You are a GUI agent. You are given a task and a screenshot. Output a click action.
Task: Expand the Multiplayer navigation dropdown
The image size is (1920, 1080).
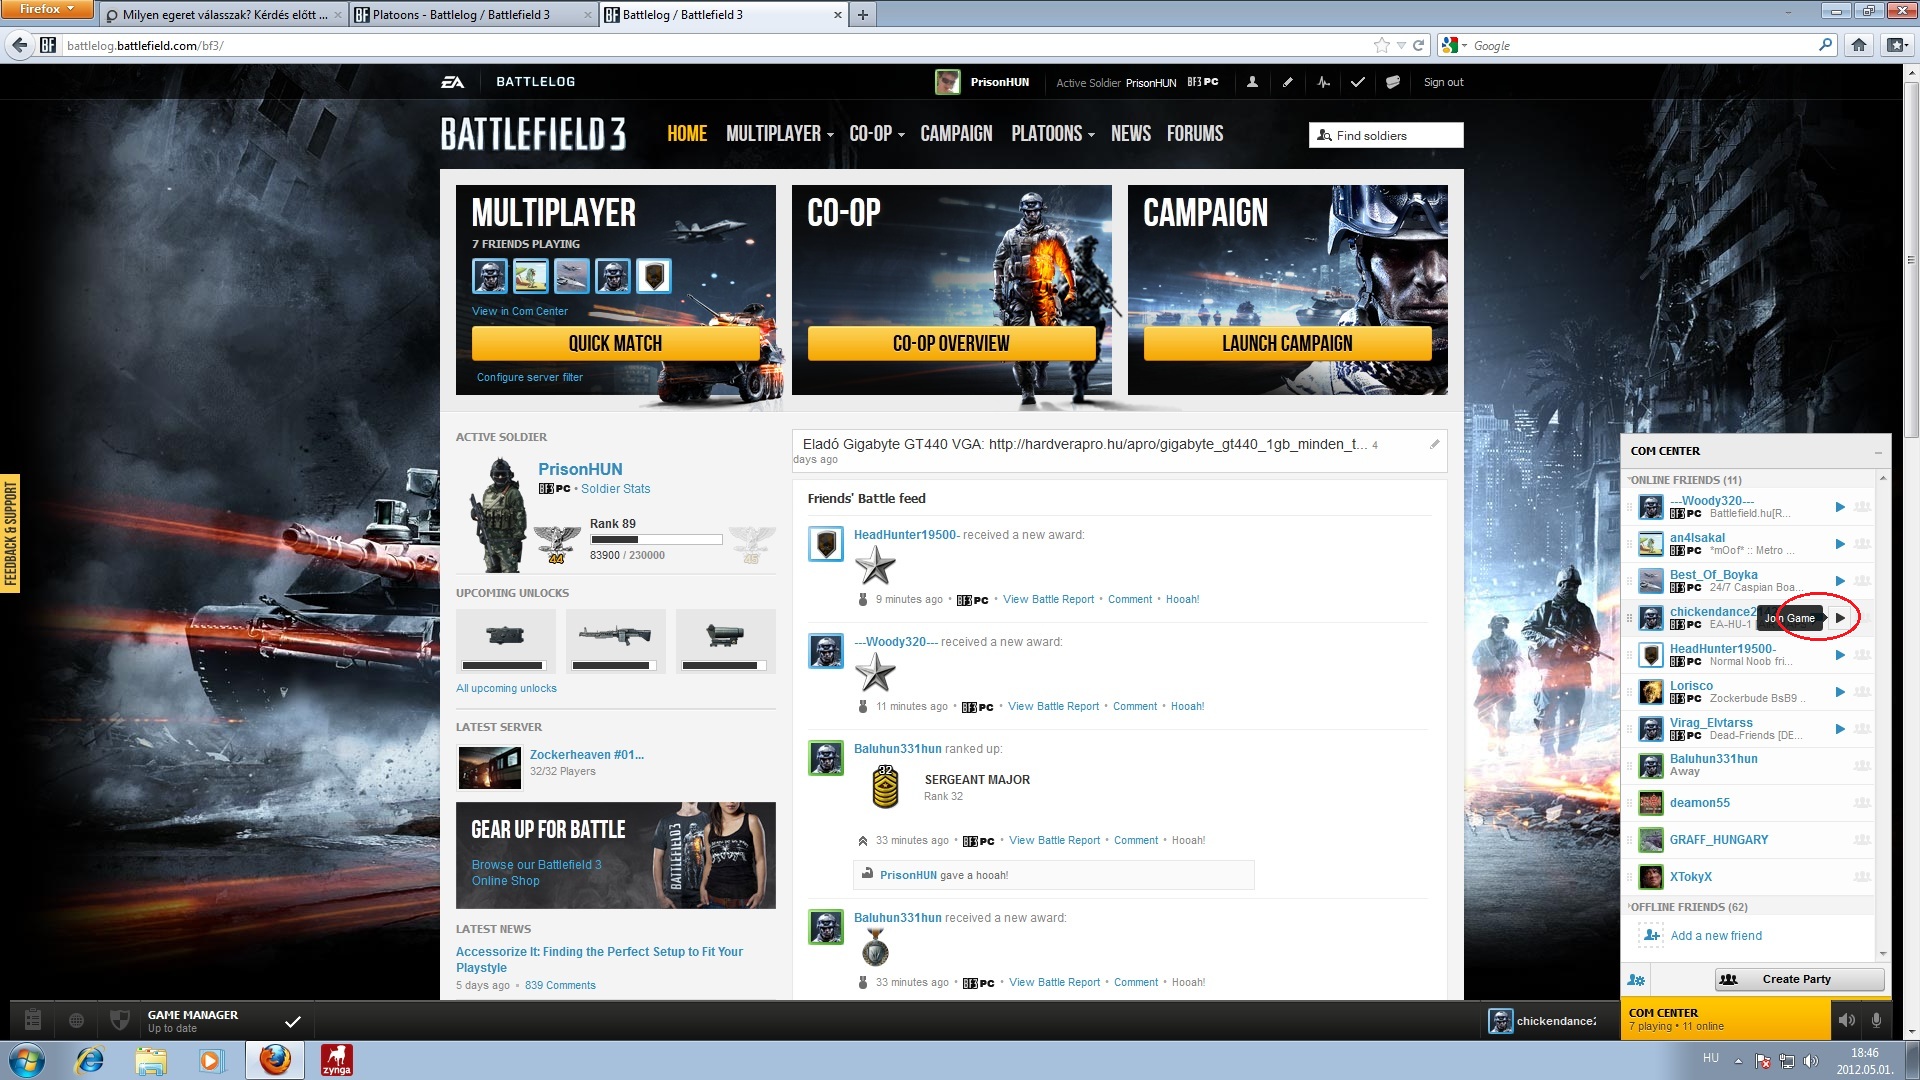(779, 134)
